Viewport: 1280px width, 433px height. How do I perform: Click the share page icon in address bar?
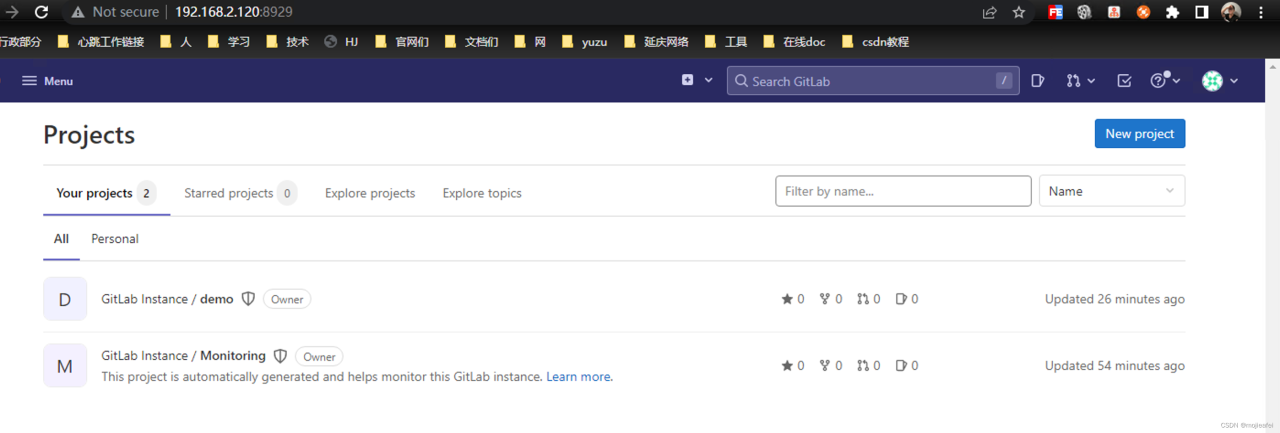(x=990, y=12)
